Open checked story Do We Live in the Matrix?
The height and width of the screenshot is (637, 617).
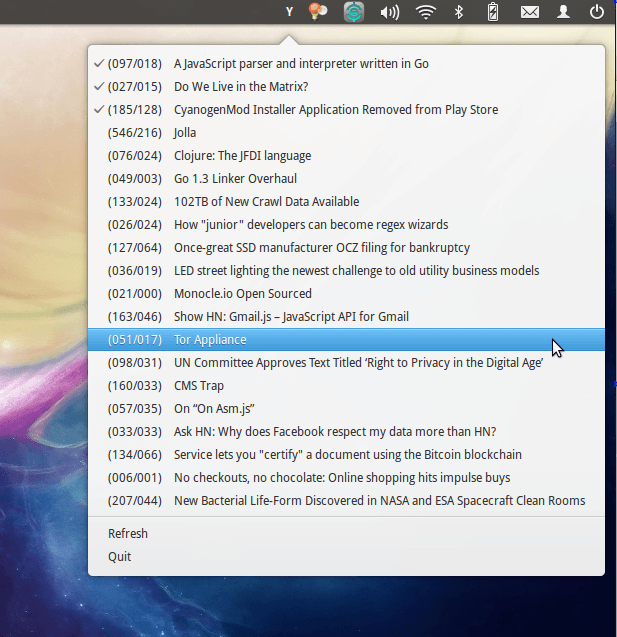click(346, 87)
